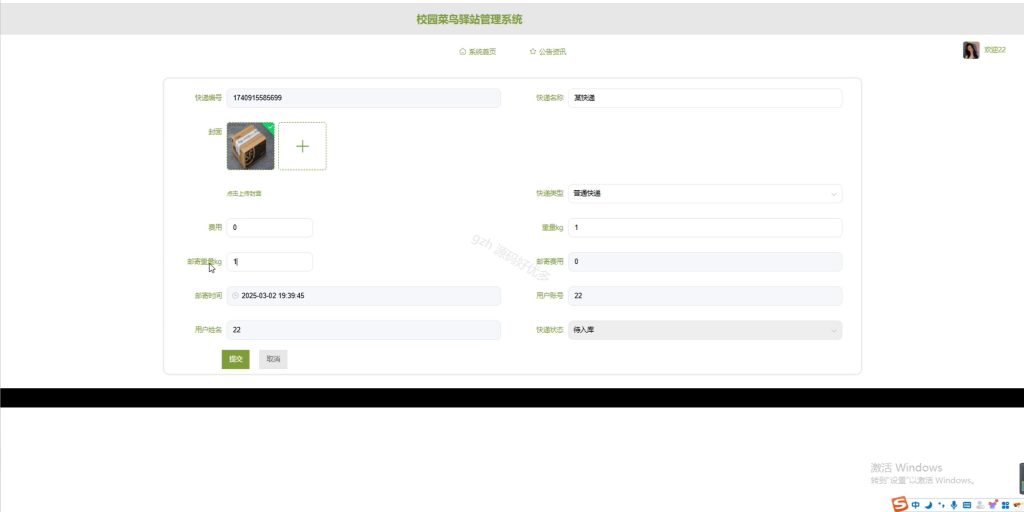Screen dimensions: 1024x512
Task: Toggle the 中 Chinese input mode icon
Action: coord(916,505)
